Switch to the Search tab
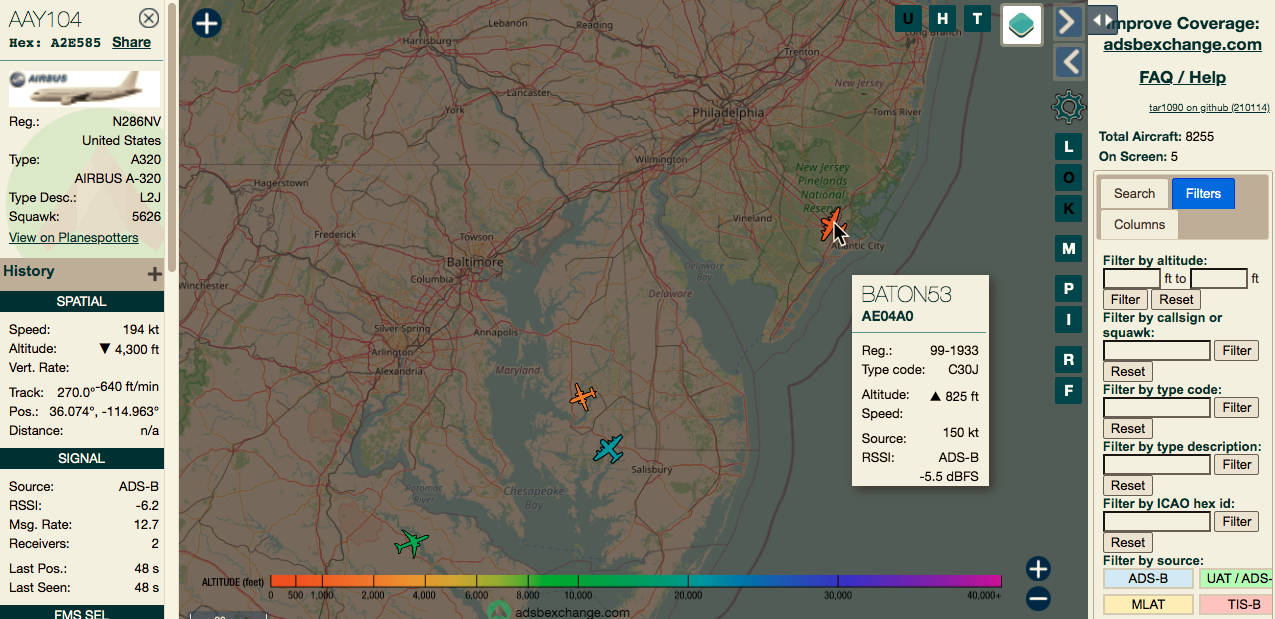Image resolution: width=1275 pixels, height=619 pixels. point(1134,193)
